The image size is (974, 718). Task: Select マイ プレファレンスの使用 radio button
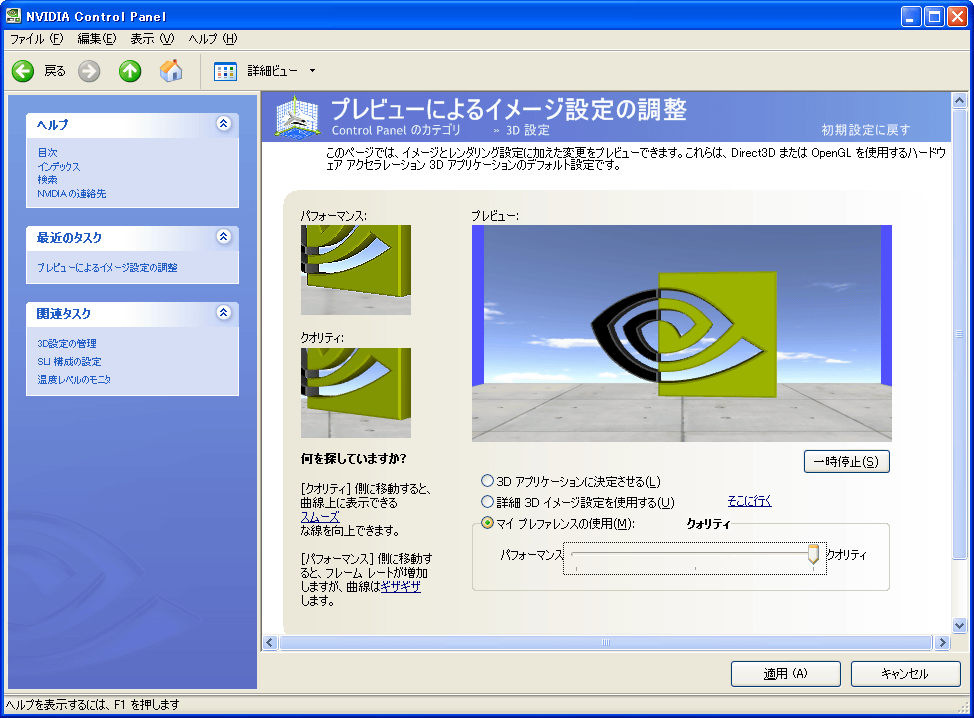pos(488,523)
